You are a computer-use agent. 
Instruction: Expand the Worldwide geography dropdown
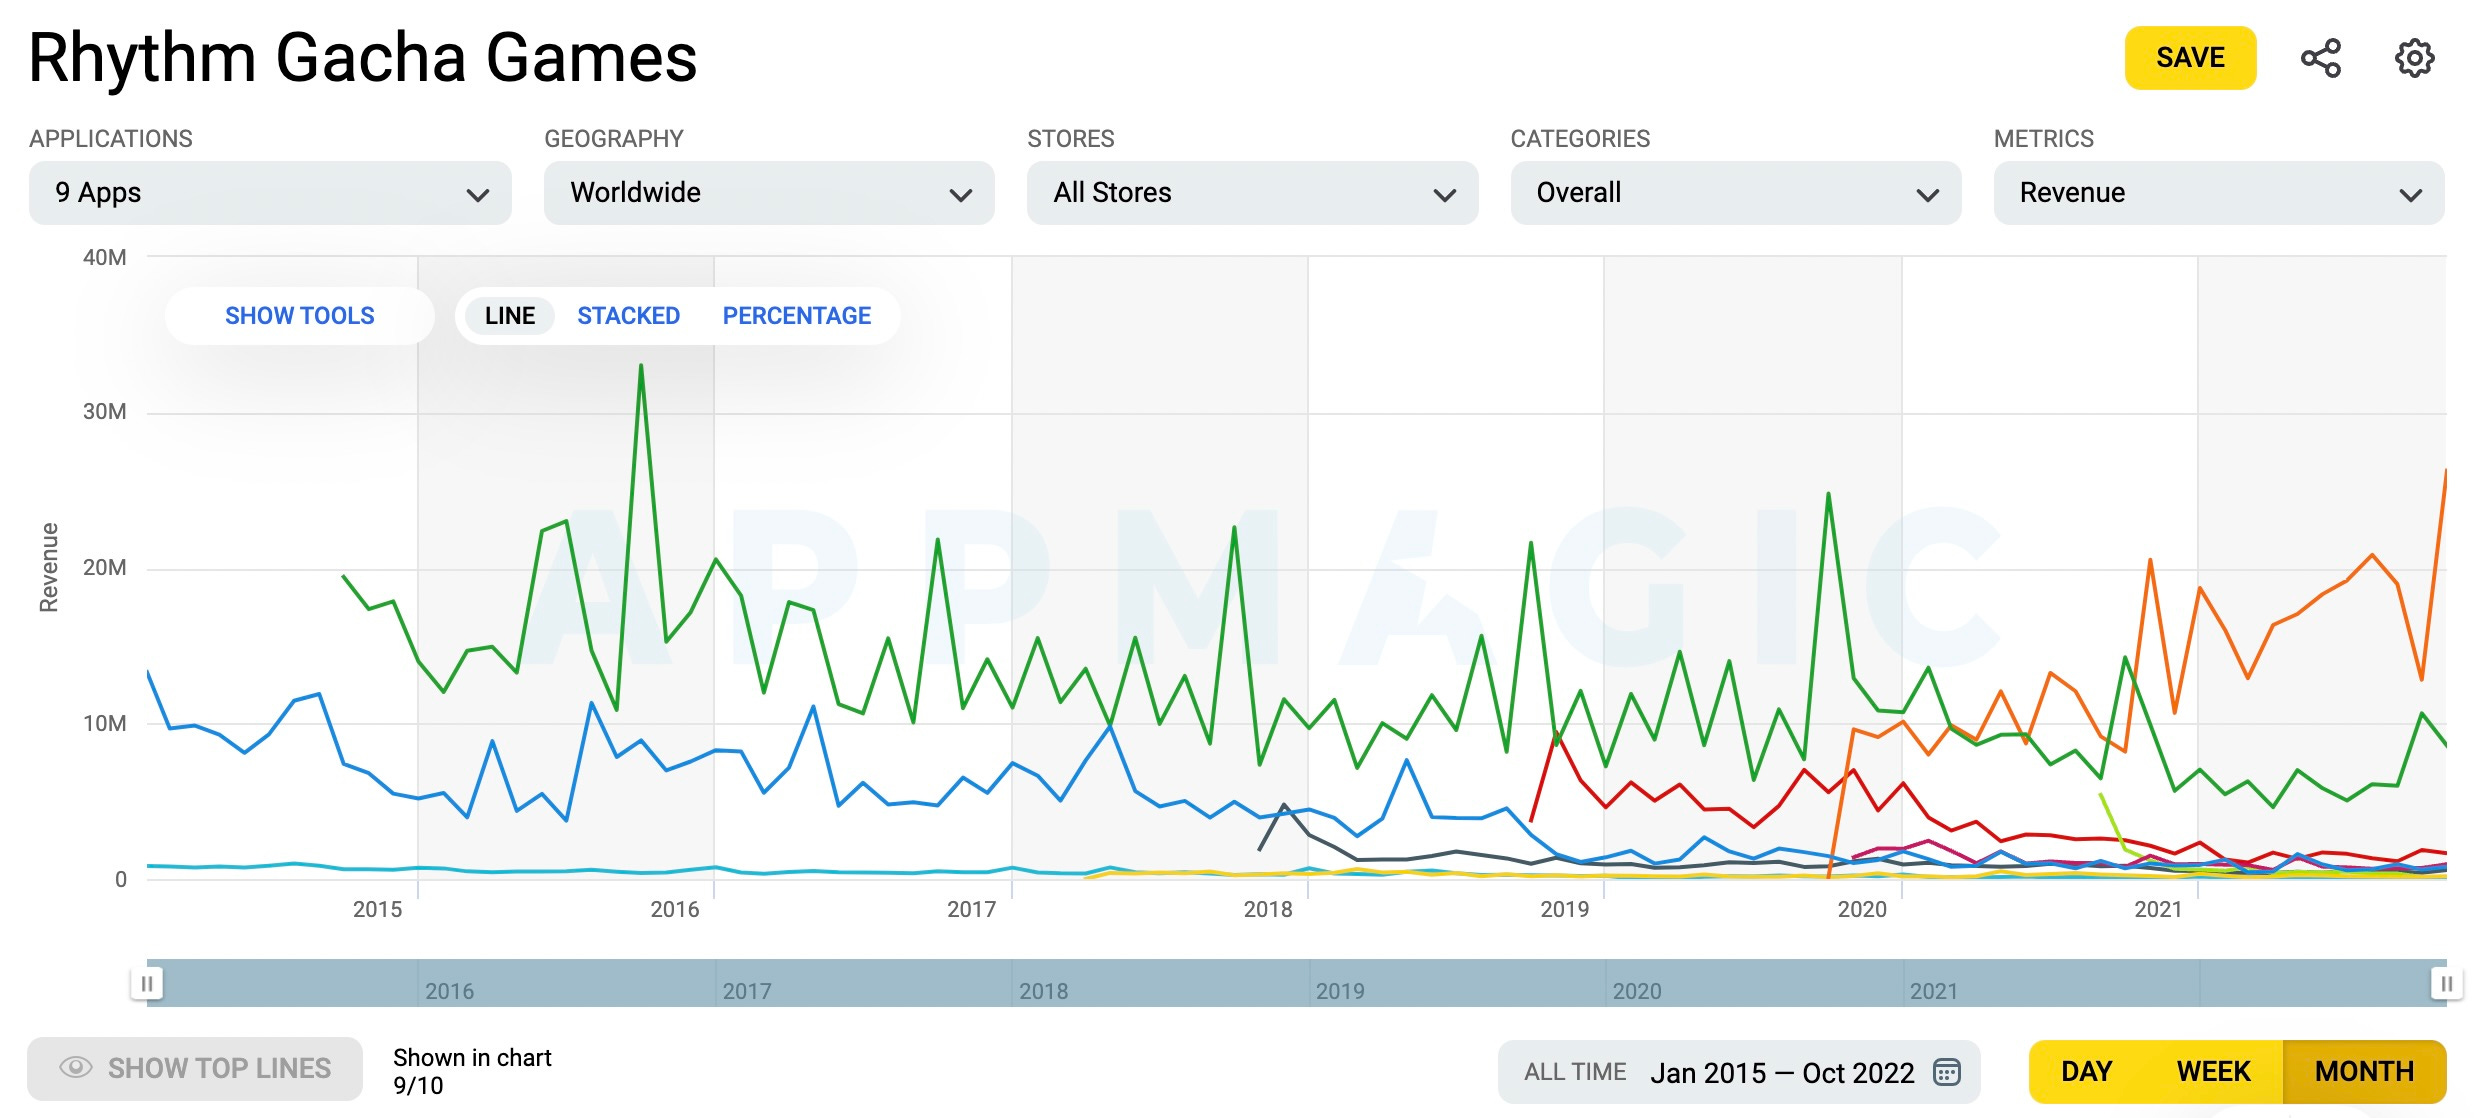click(x=769, y=193)
